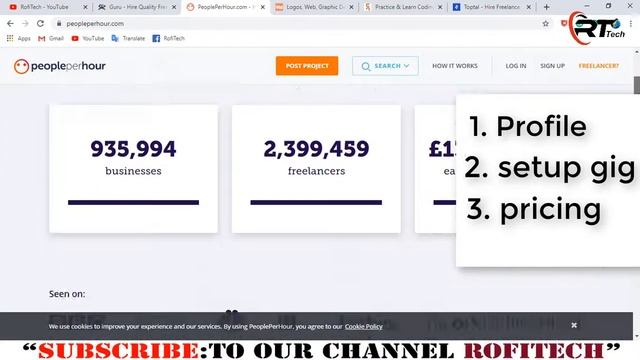Switch to the RofiTech - YouTube tab
Viewport: 640px width, 360px height.
click(44, 7)
